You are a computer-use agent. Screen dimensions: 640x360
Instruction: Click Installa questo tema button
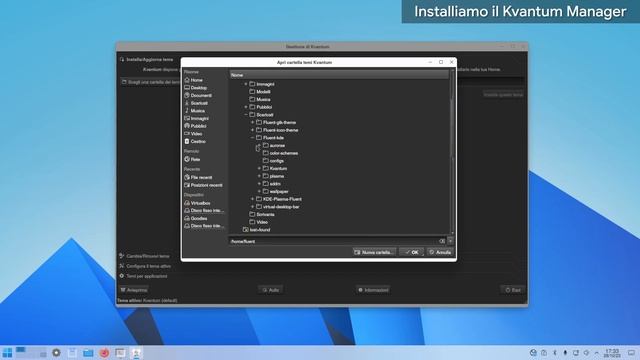coord(503,95)
